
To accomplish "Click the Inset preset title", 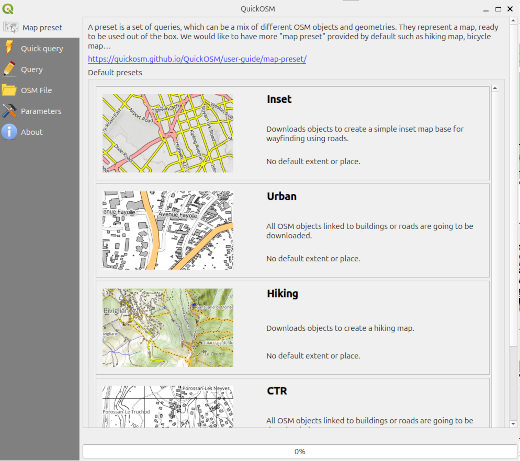I will tap(279, 99).
